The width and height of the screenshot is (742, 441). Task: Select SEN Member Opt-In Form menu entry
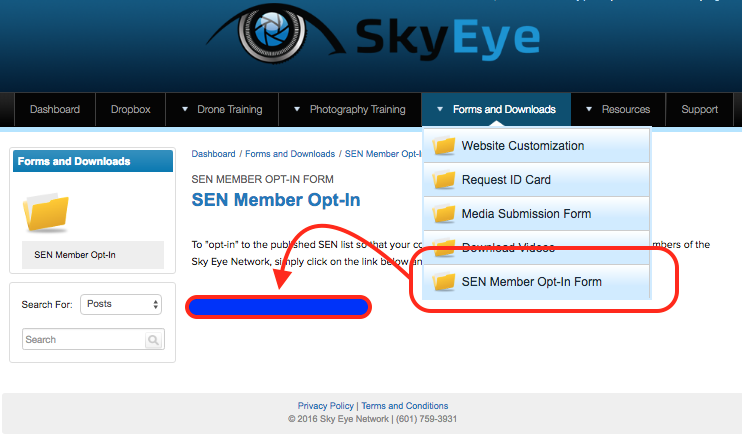(537, 282)
